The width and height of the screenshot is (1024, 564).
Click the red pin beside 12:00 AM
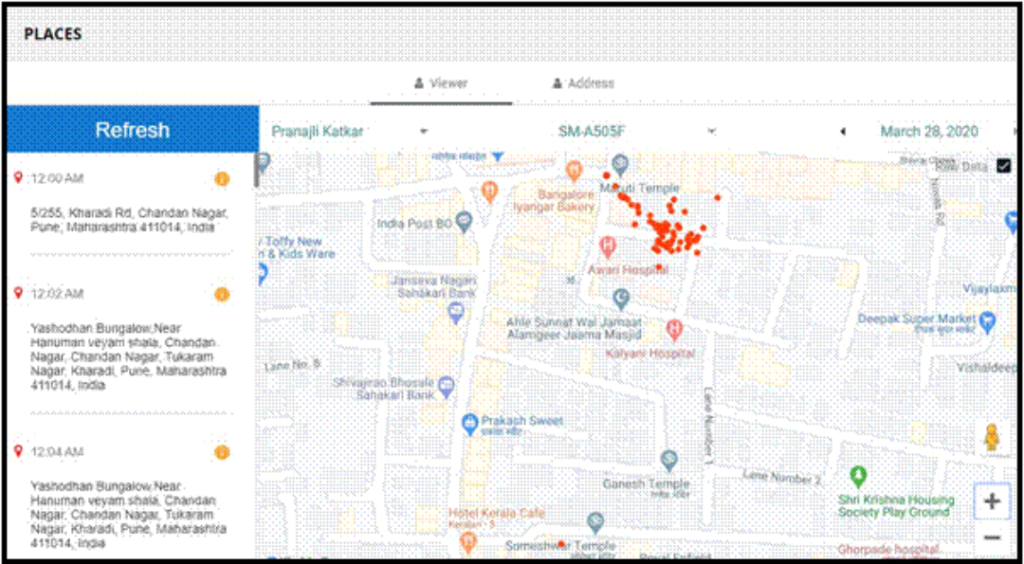(18, 178)
